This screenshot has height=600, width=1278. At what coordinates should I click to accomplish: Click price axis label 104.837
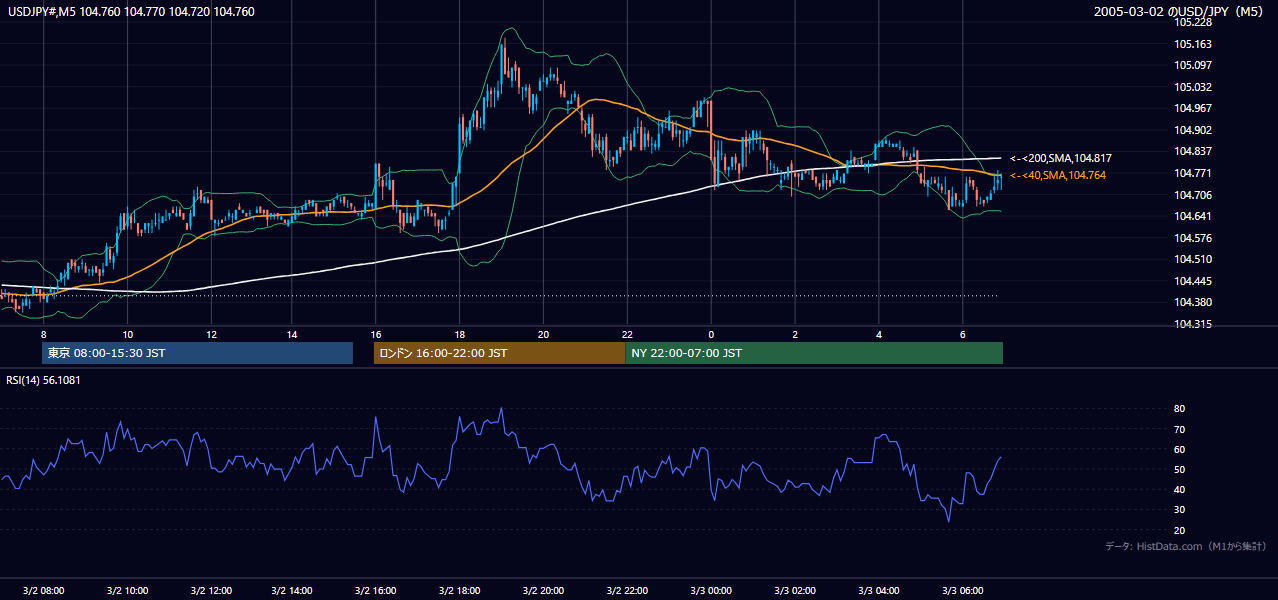[1193, 151]
